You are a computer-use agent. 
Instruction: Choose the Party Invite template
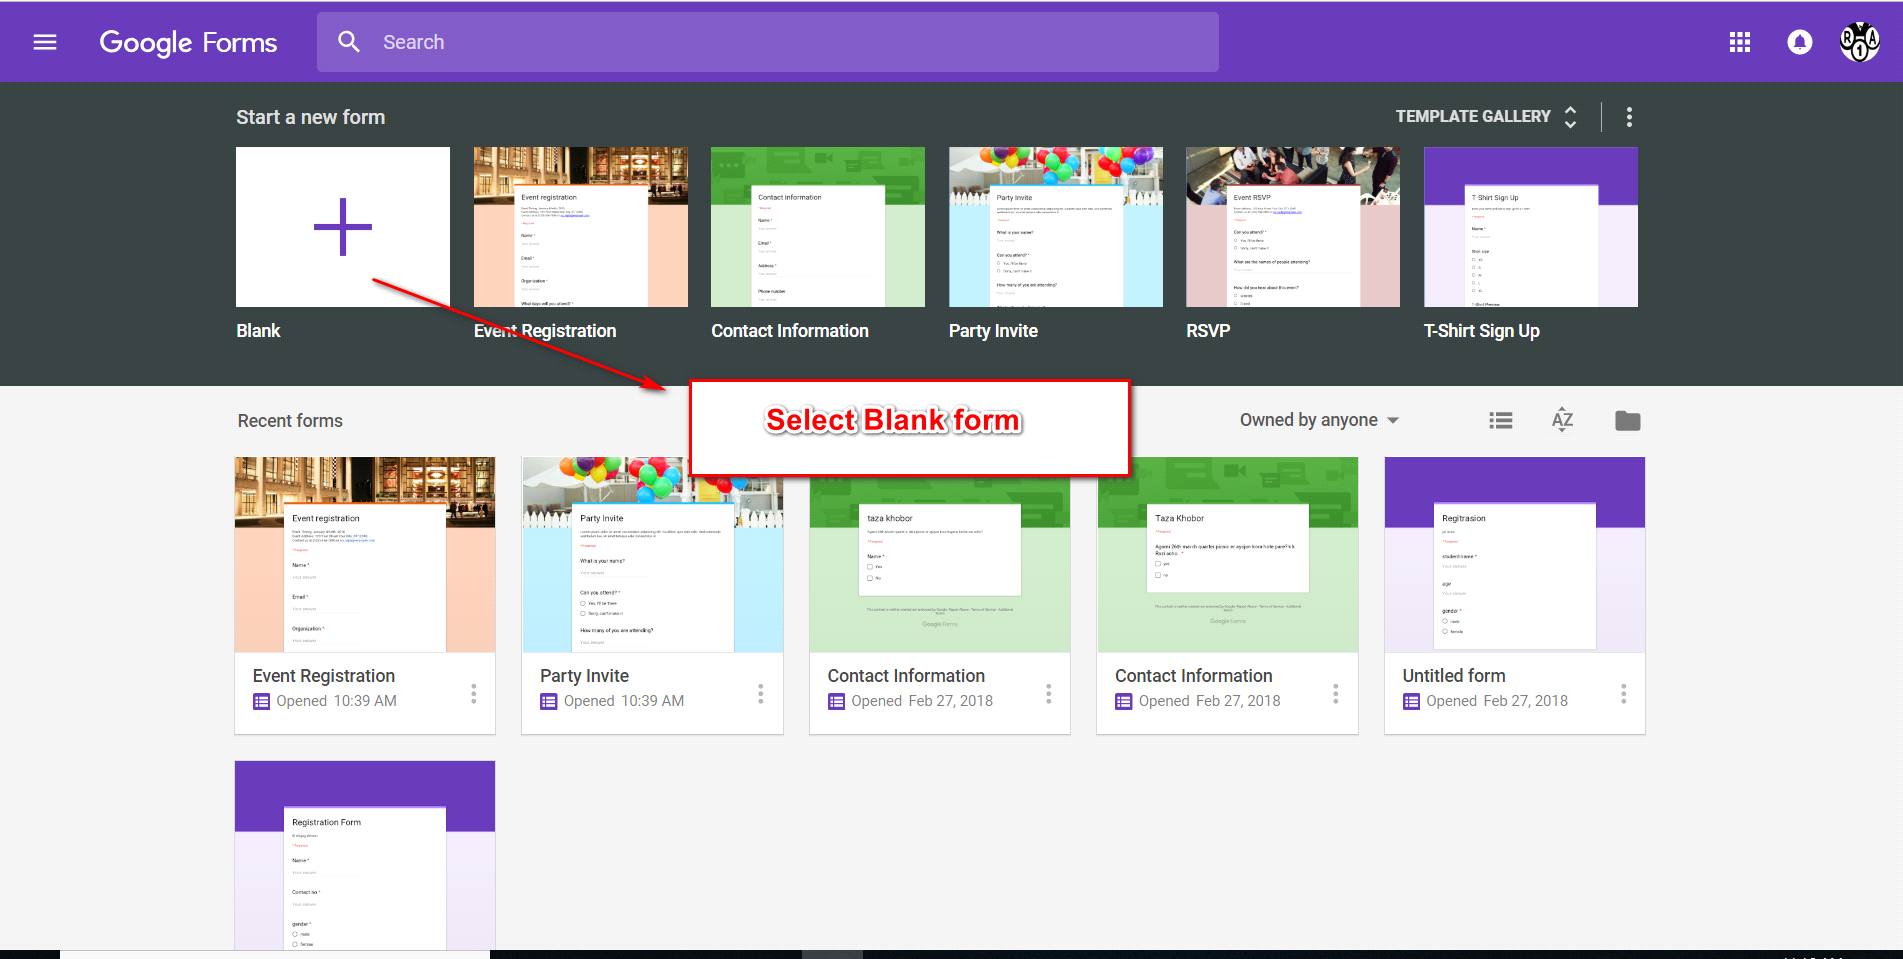pyautogui.click(x=1056, y=227)
